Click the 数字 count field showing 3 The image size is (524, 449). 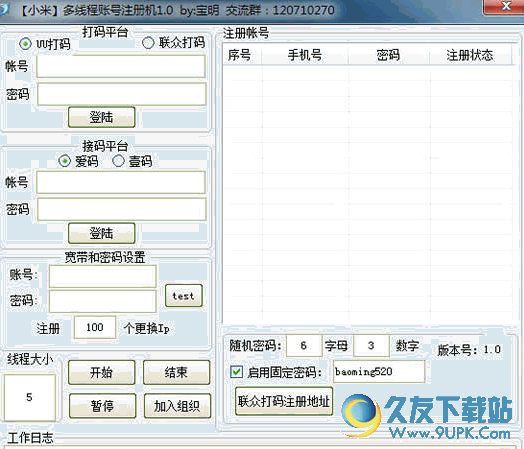point(371,345)
